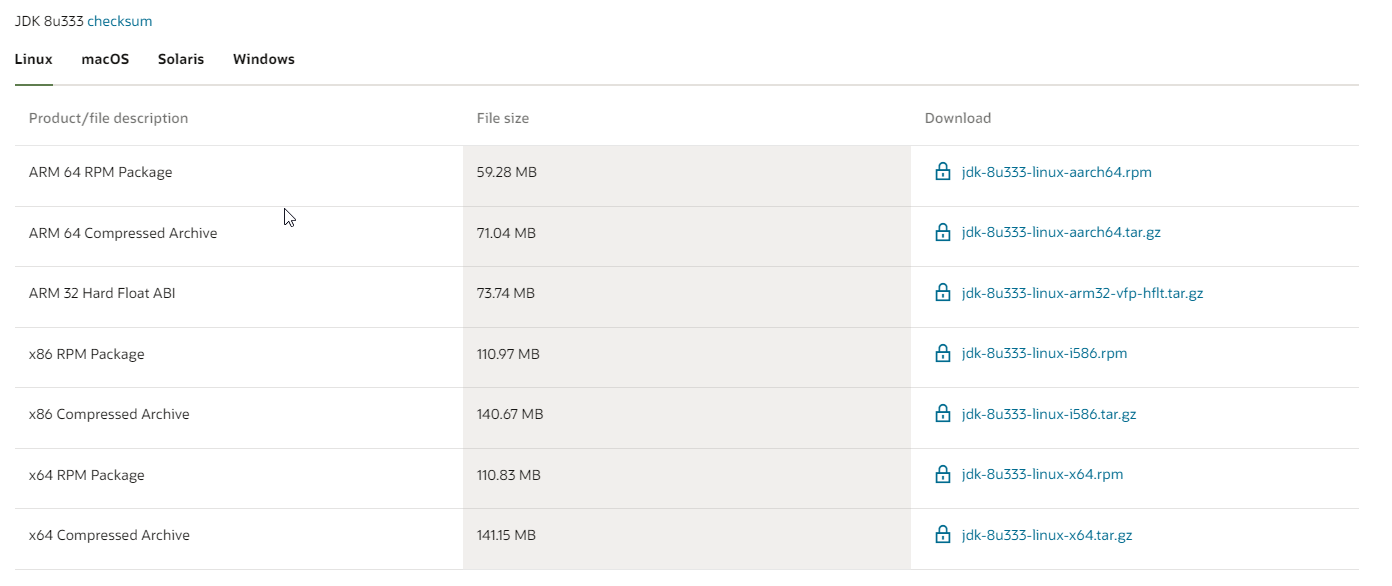Click the x64 Compressed Archive description cell
Screen dimensions: 1392x586
click(109, 535)
